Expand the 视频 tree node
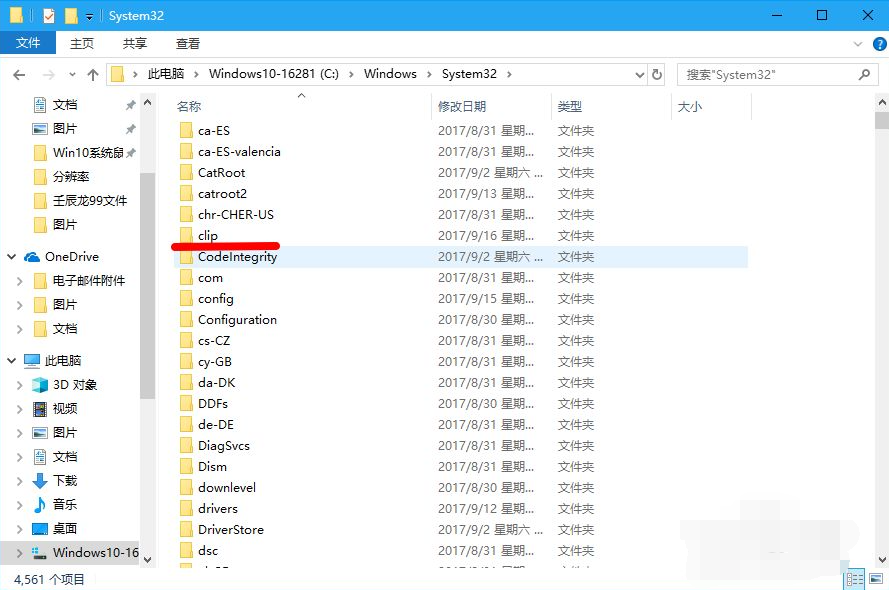 pyautogui.click(x=19, y=409)
